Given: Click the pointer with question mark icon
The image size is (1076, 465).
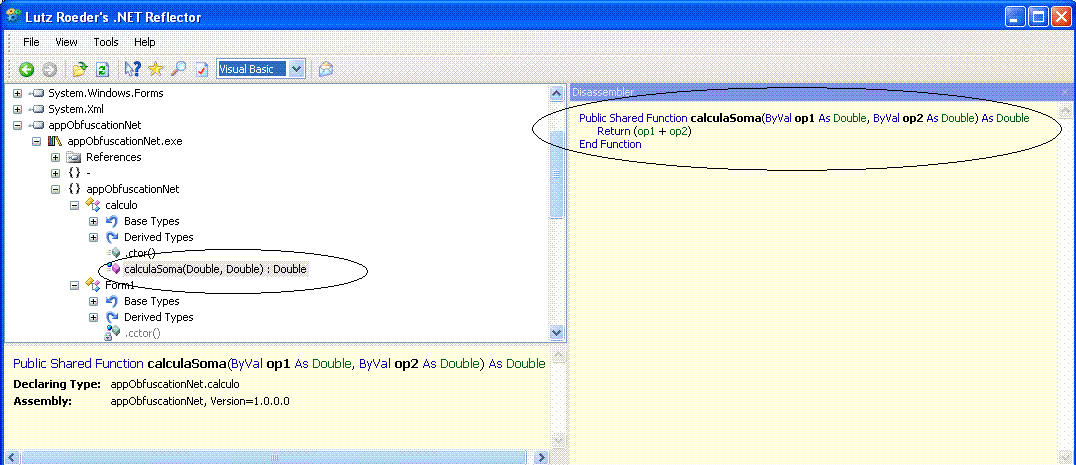Looking at the screenshot, I should pyautogui.click(x=132, y=69).
